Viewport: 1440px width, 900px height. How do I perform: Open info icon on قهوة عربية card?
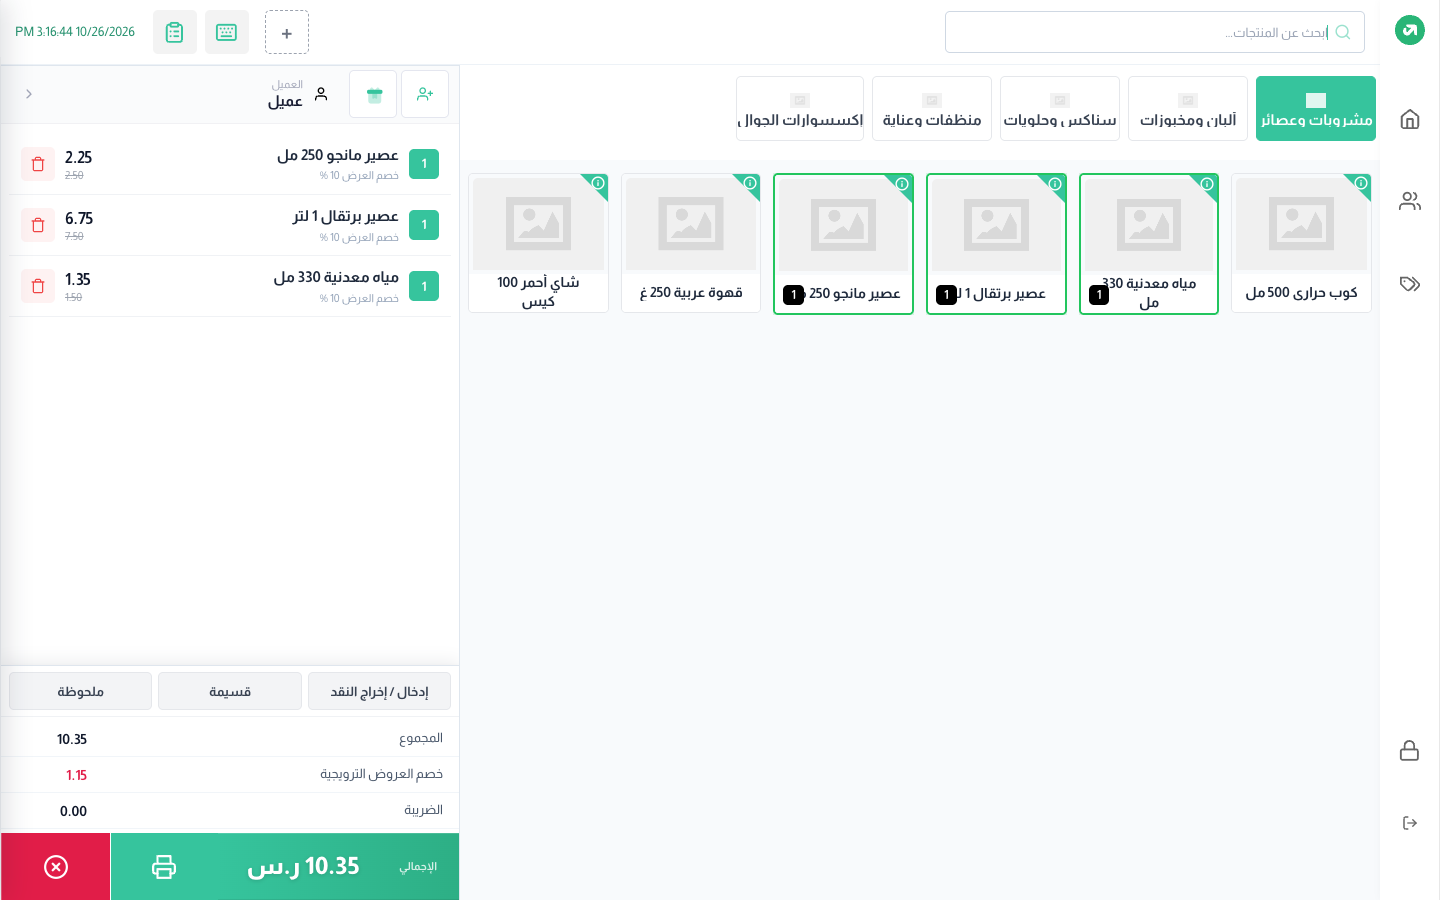coord(750,184)
